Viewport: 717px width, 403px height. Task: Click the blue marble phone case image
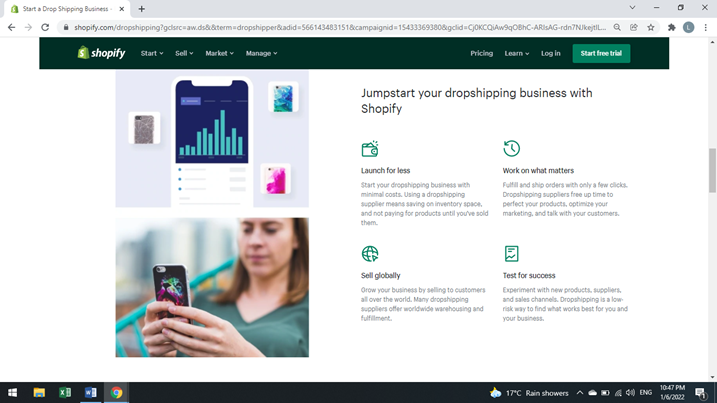click(x=283, y=97)
